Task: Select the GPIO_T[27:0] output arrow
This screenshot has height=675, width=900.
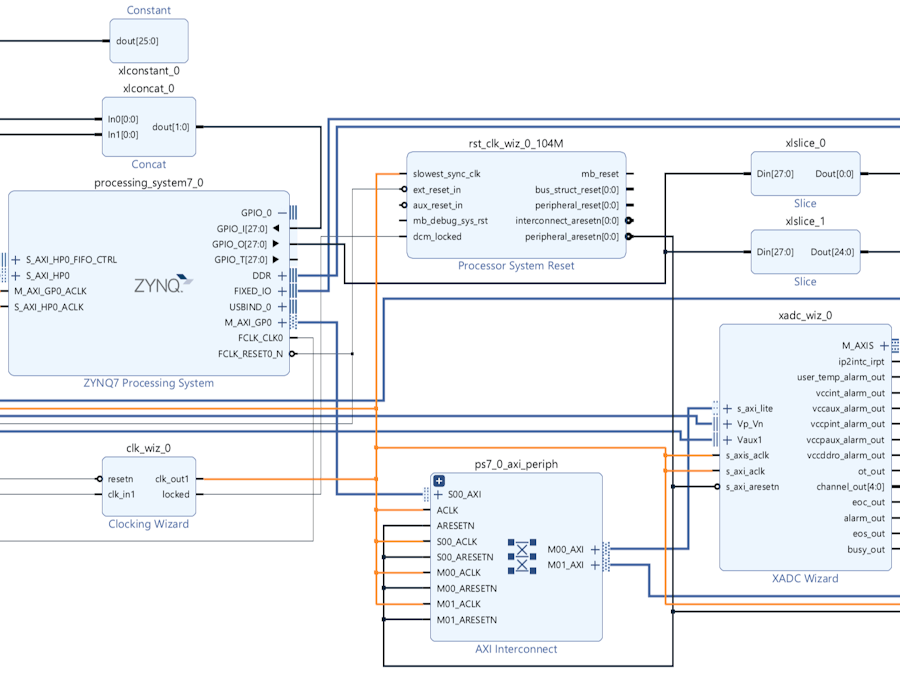Action: [x=276, y=259]
